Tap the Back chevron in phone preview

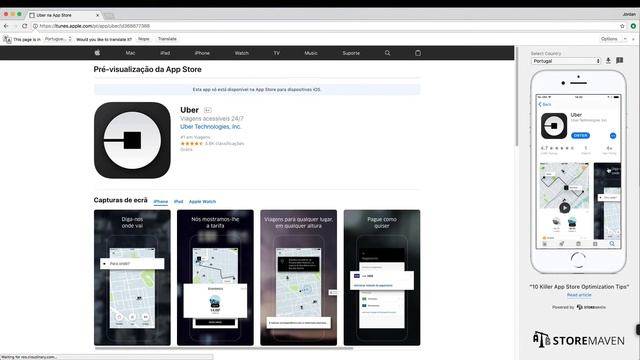click(x=544, y=104)
